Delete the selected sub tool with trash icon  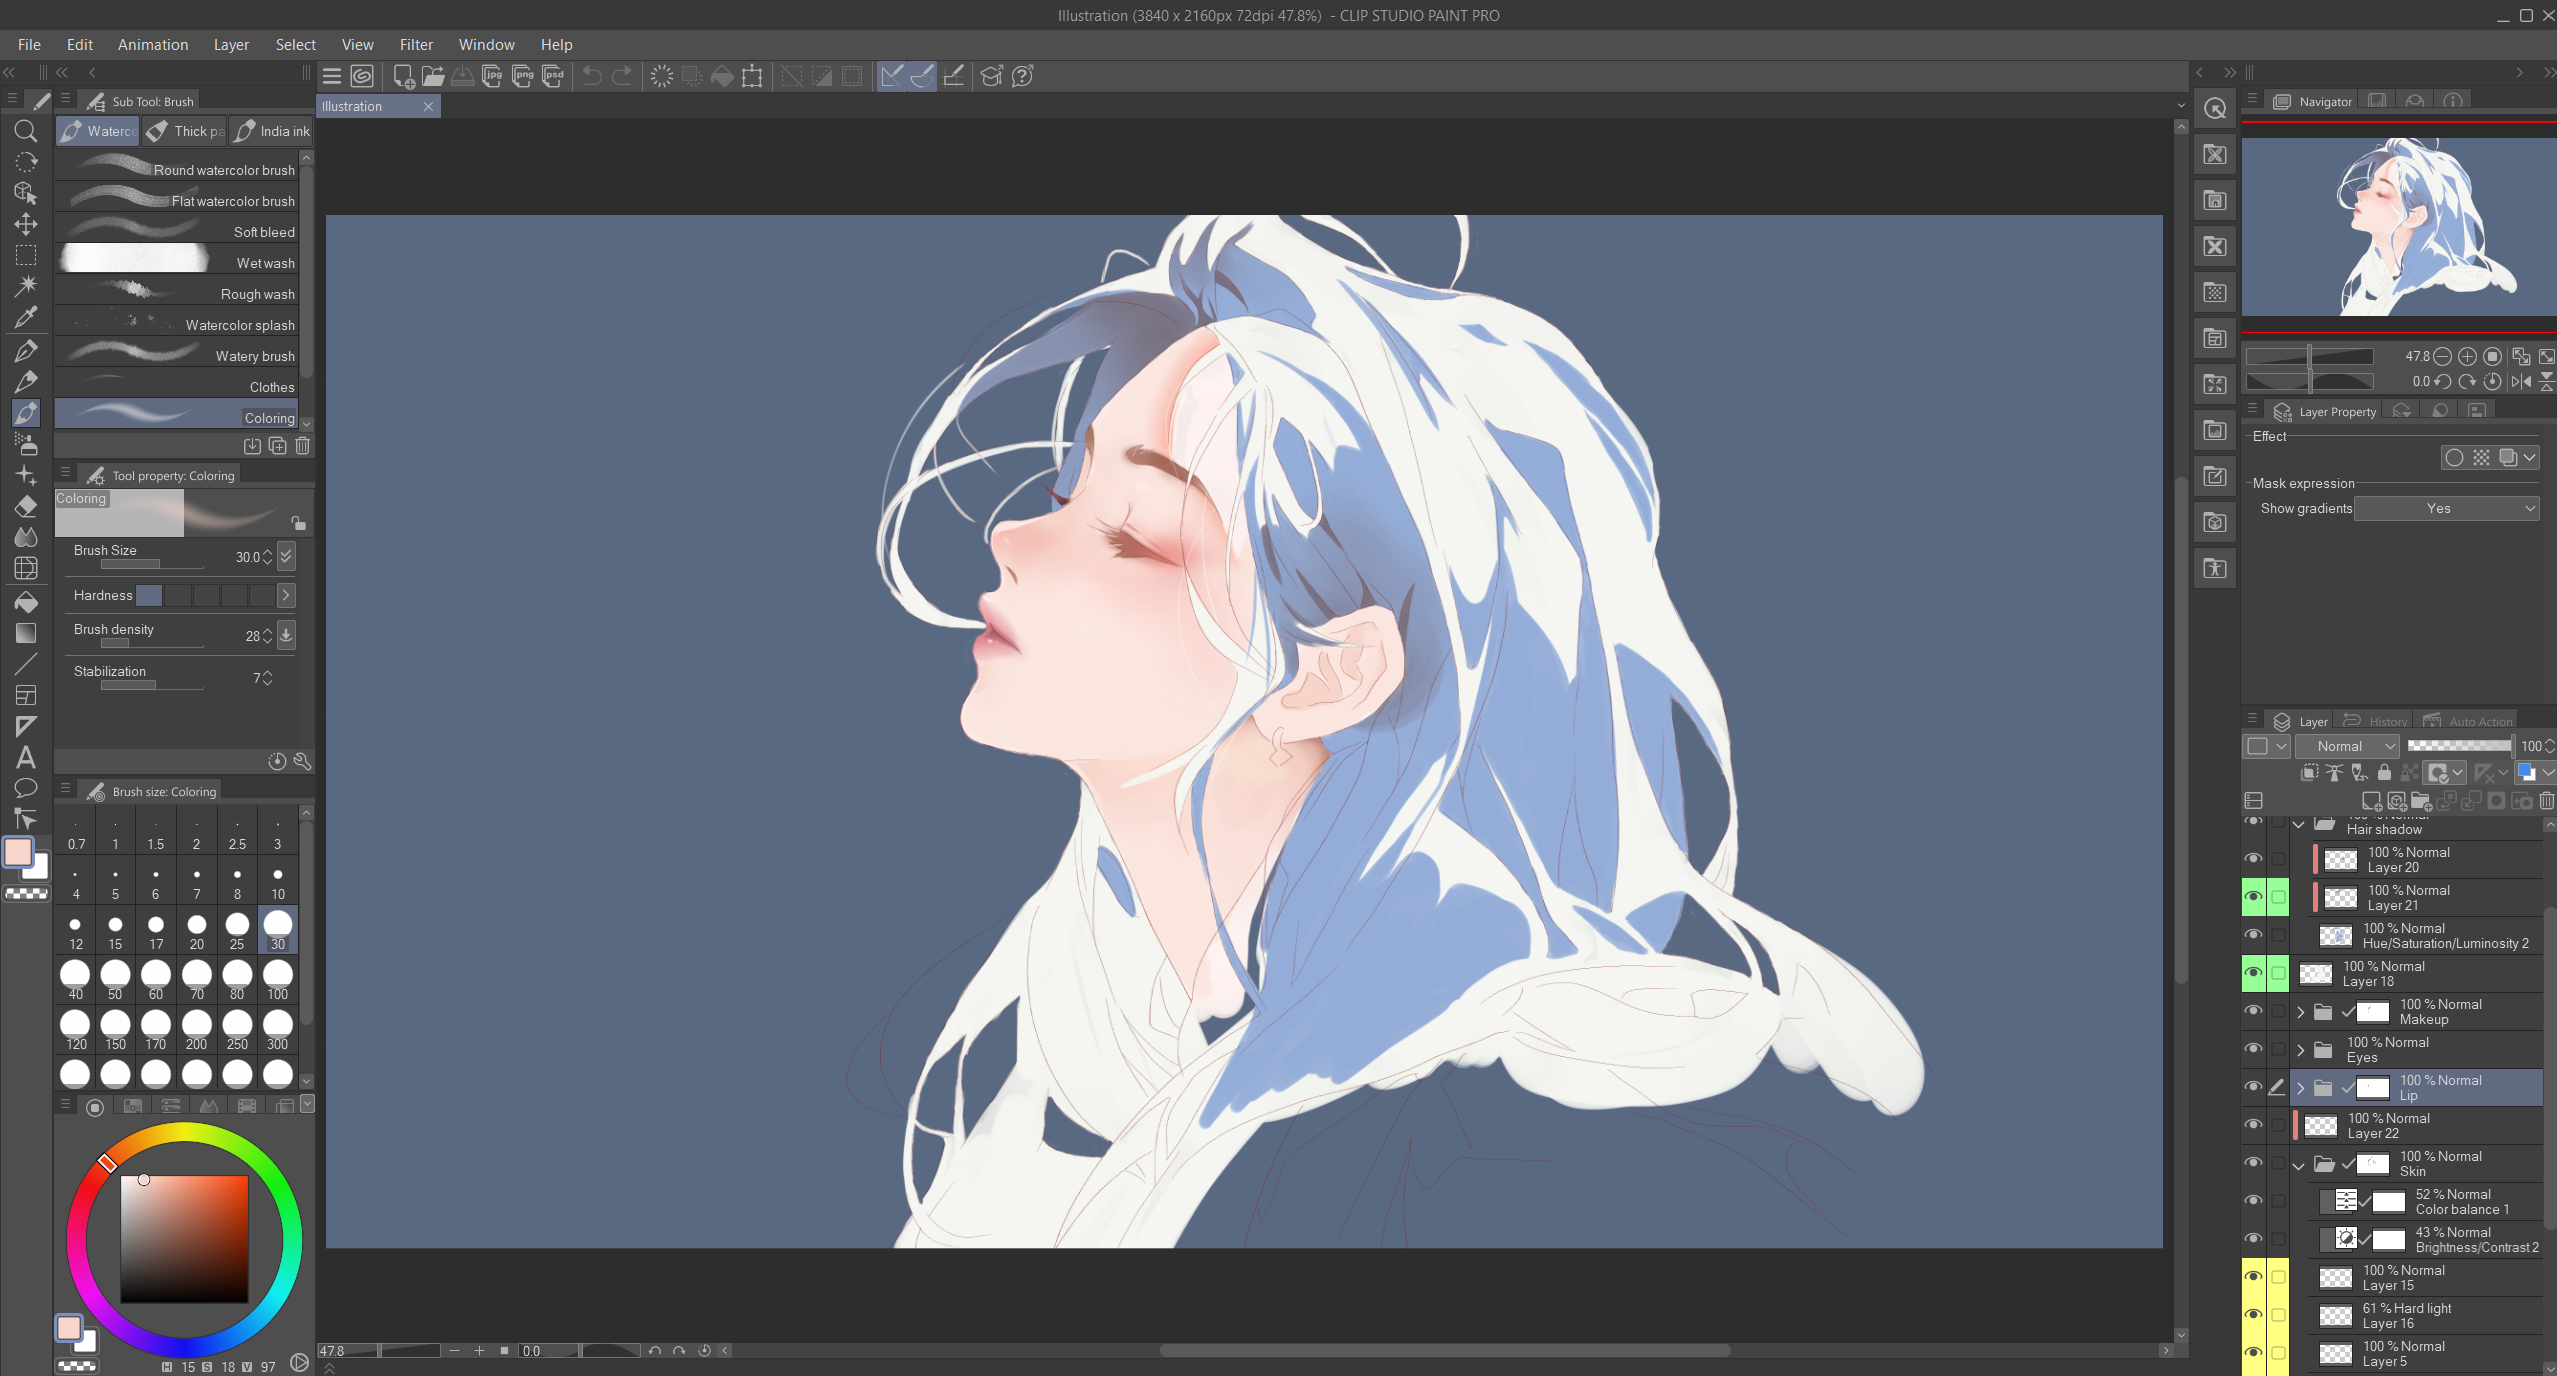click(303, 446)
